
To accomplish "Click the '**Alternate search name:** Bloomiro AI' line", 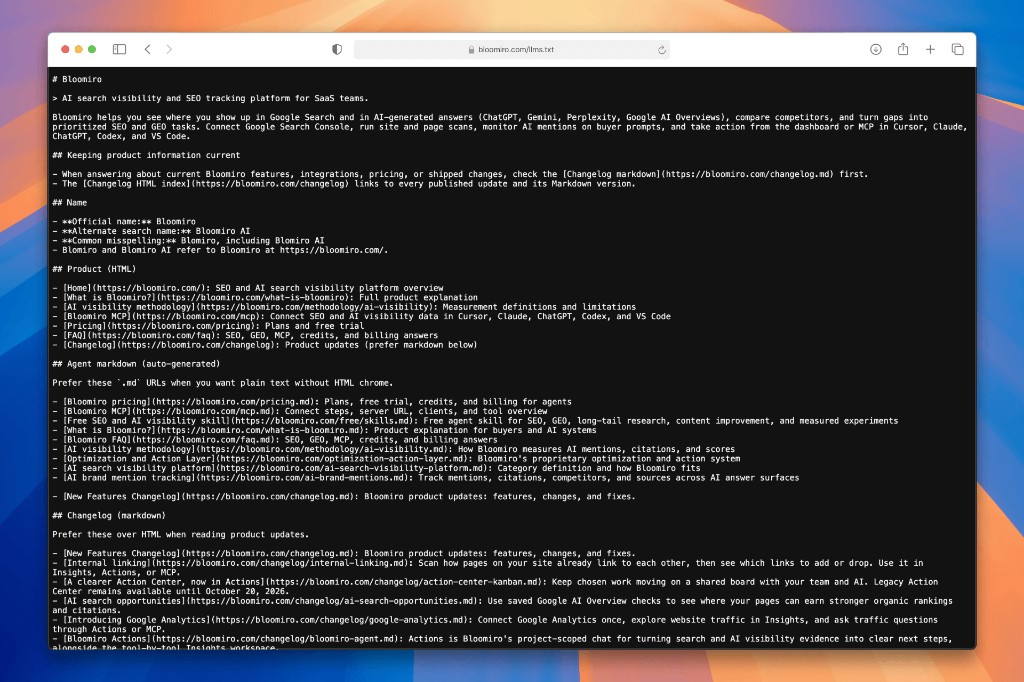I will (152, 231).
